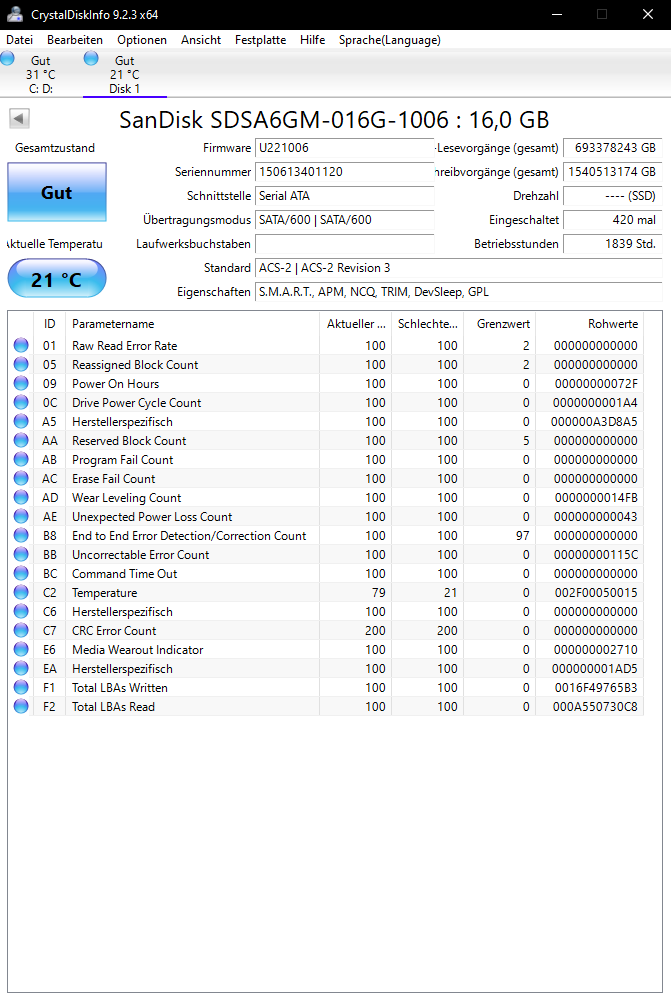Image resolution: width=671 pixels, height=1001 pixels.
Task: Click status icon of Total LBAs Read
Action: point(21,706)
